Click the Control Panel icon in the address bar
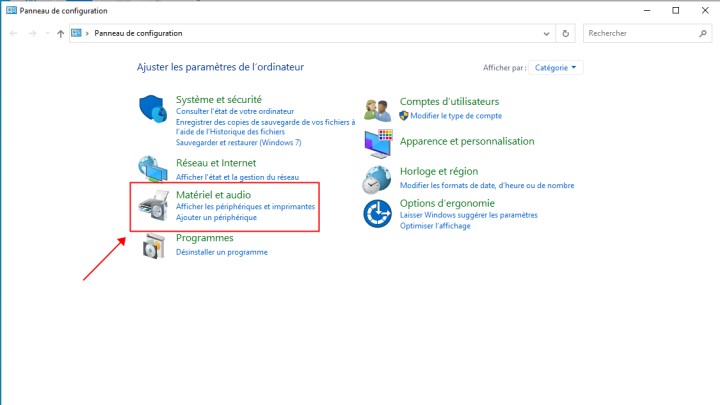Screen dimensions: 720x405 pos(76,33)
